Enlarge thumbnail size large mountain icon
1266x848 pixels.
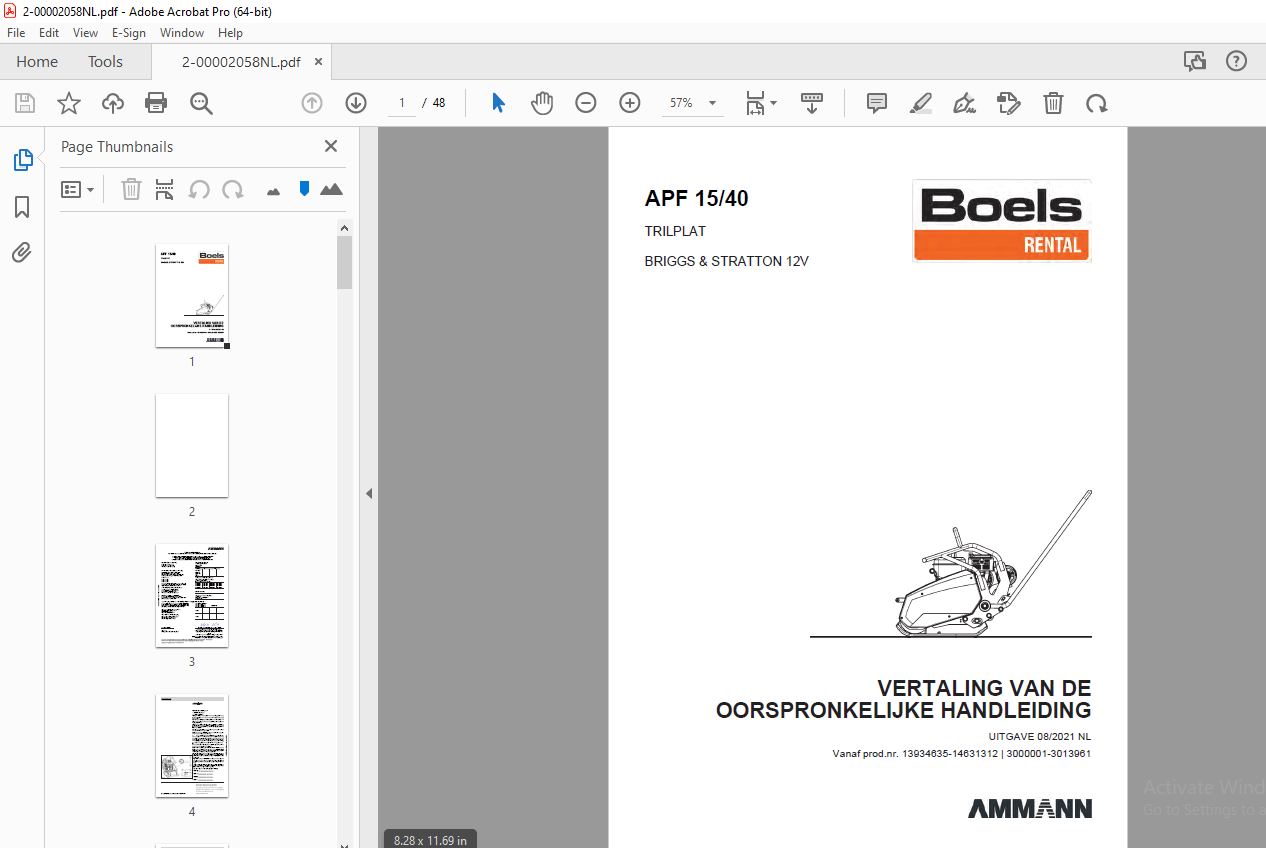(331, 189)
